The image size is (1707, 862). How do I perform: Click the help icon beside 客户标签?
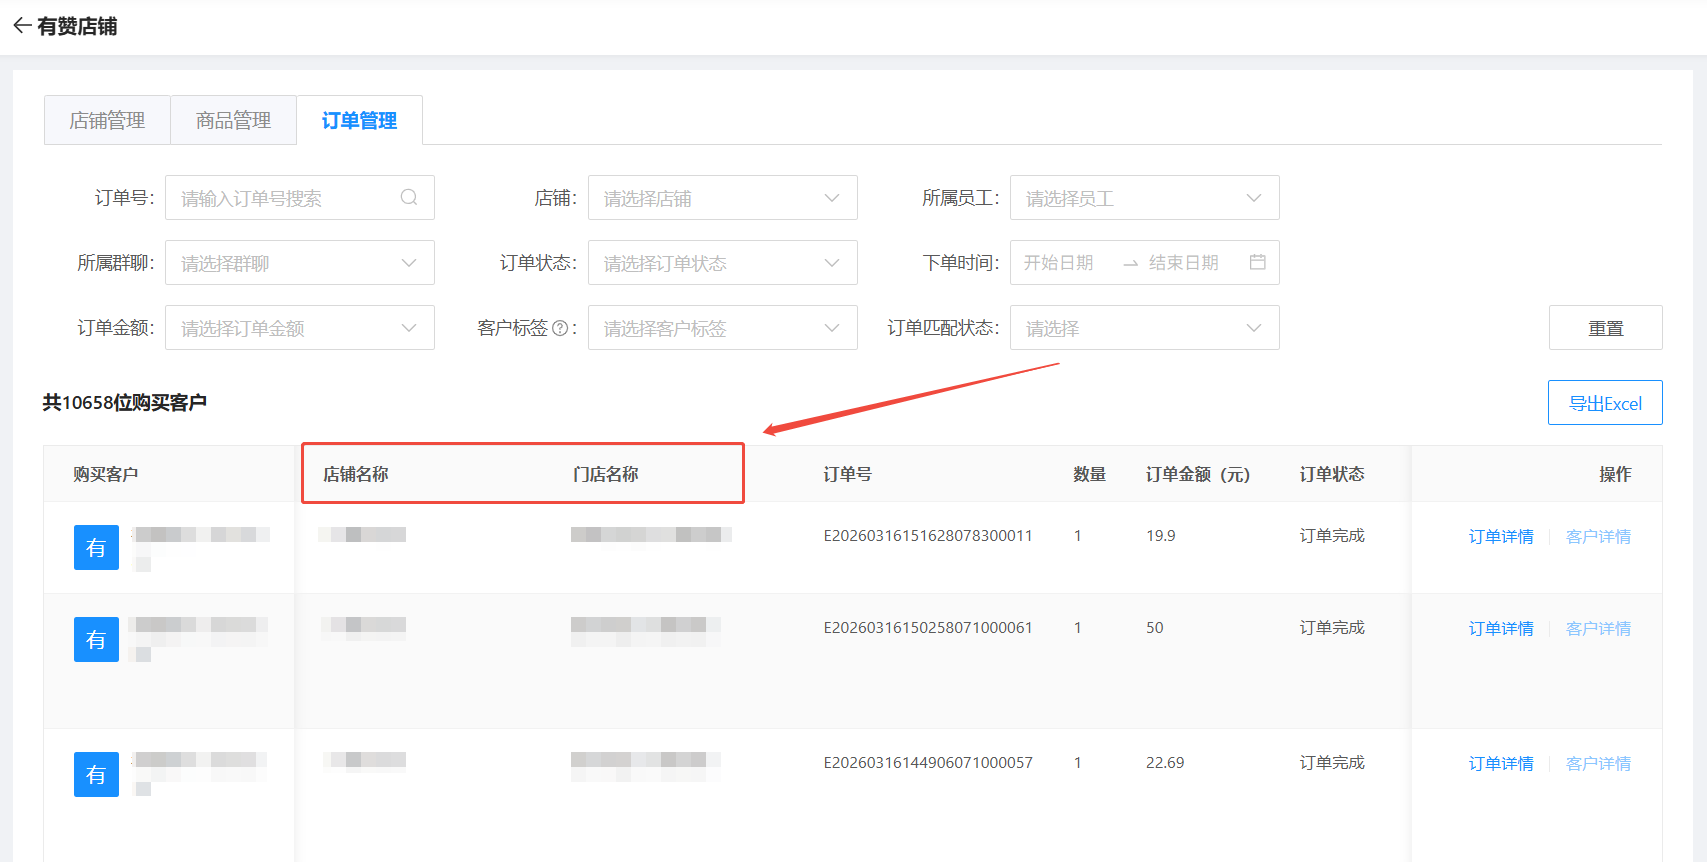(560, 328)
